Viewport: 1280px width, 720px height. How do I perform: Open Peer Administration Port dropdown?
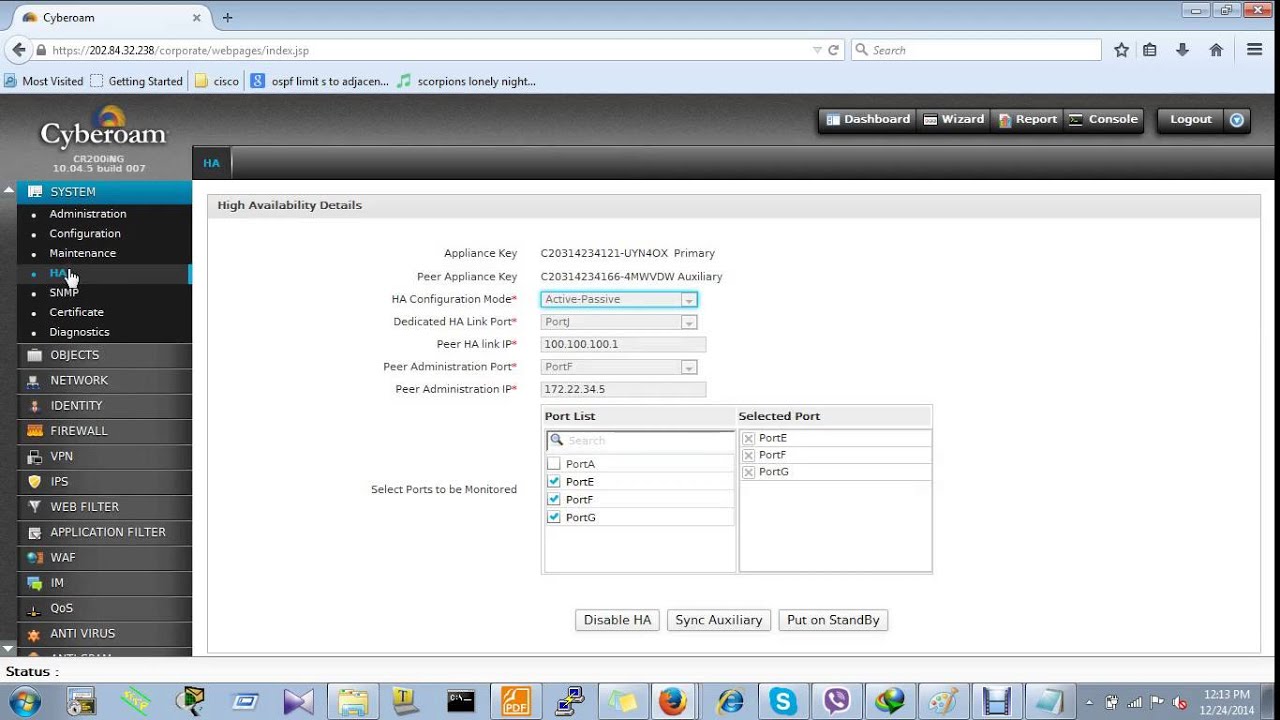(x=619, y=367)
